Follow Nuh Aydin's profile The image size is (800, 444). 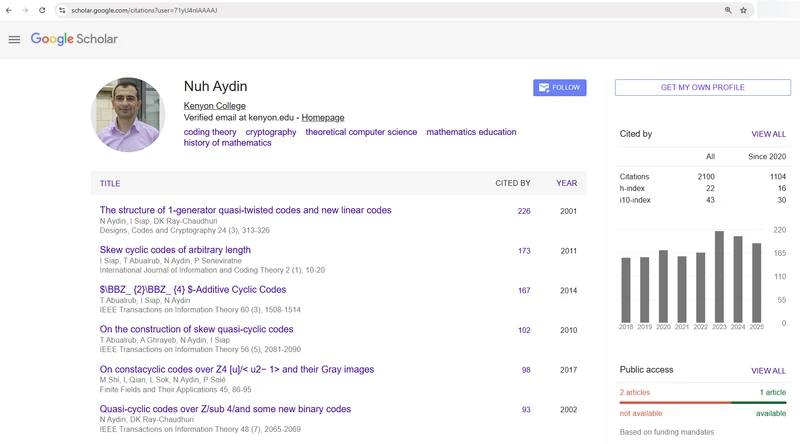559,88
